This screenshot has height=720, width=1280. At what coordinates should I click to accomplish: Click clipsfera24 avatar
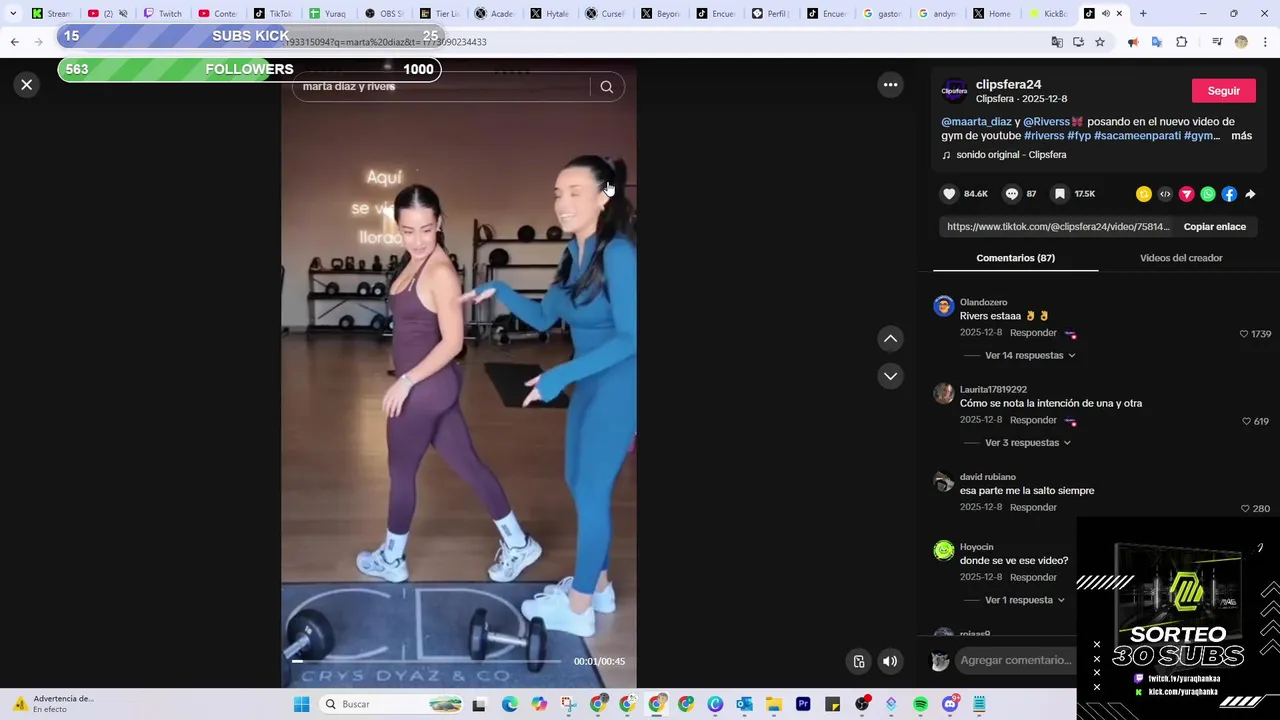tap(954, 91)
